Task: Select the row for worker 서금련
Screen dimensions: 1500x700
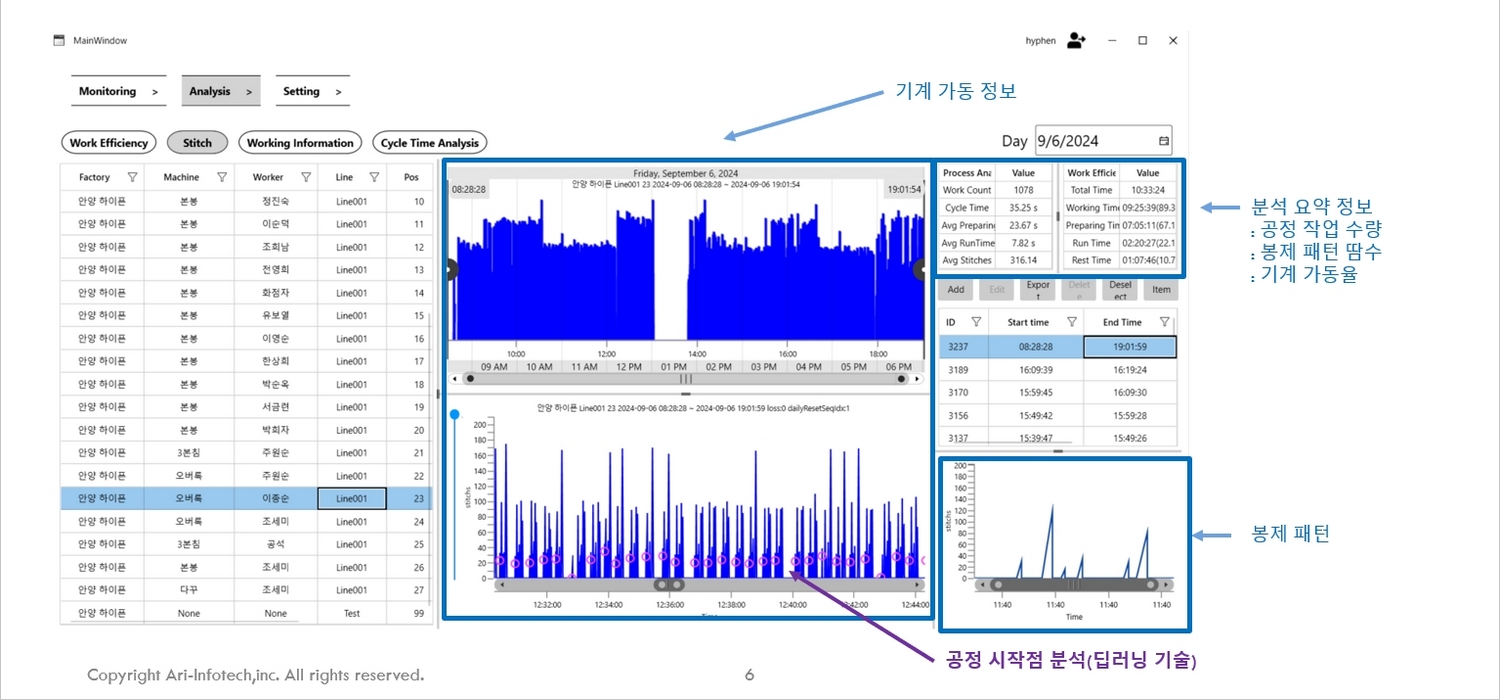Action: (246, 407)
